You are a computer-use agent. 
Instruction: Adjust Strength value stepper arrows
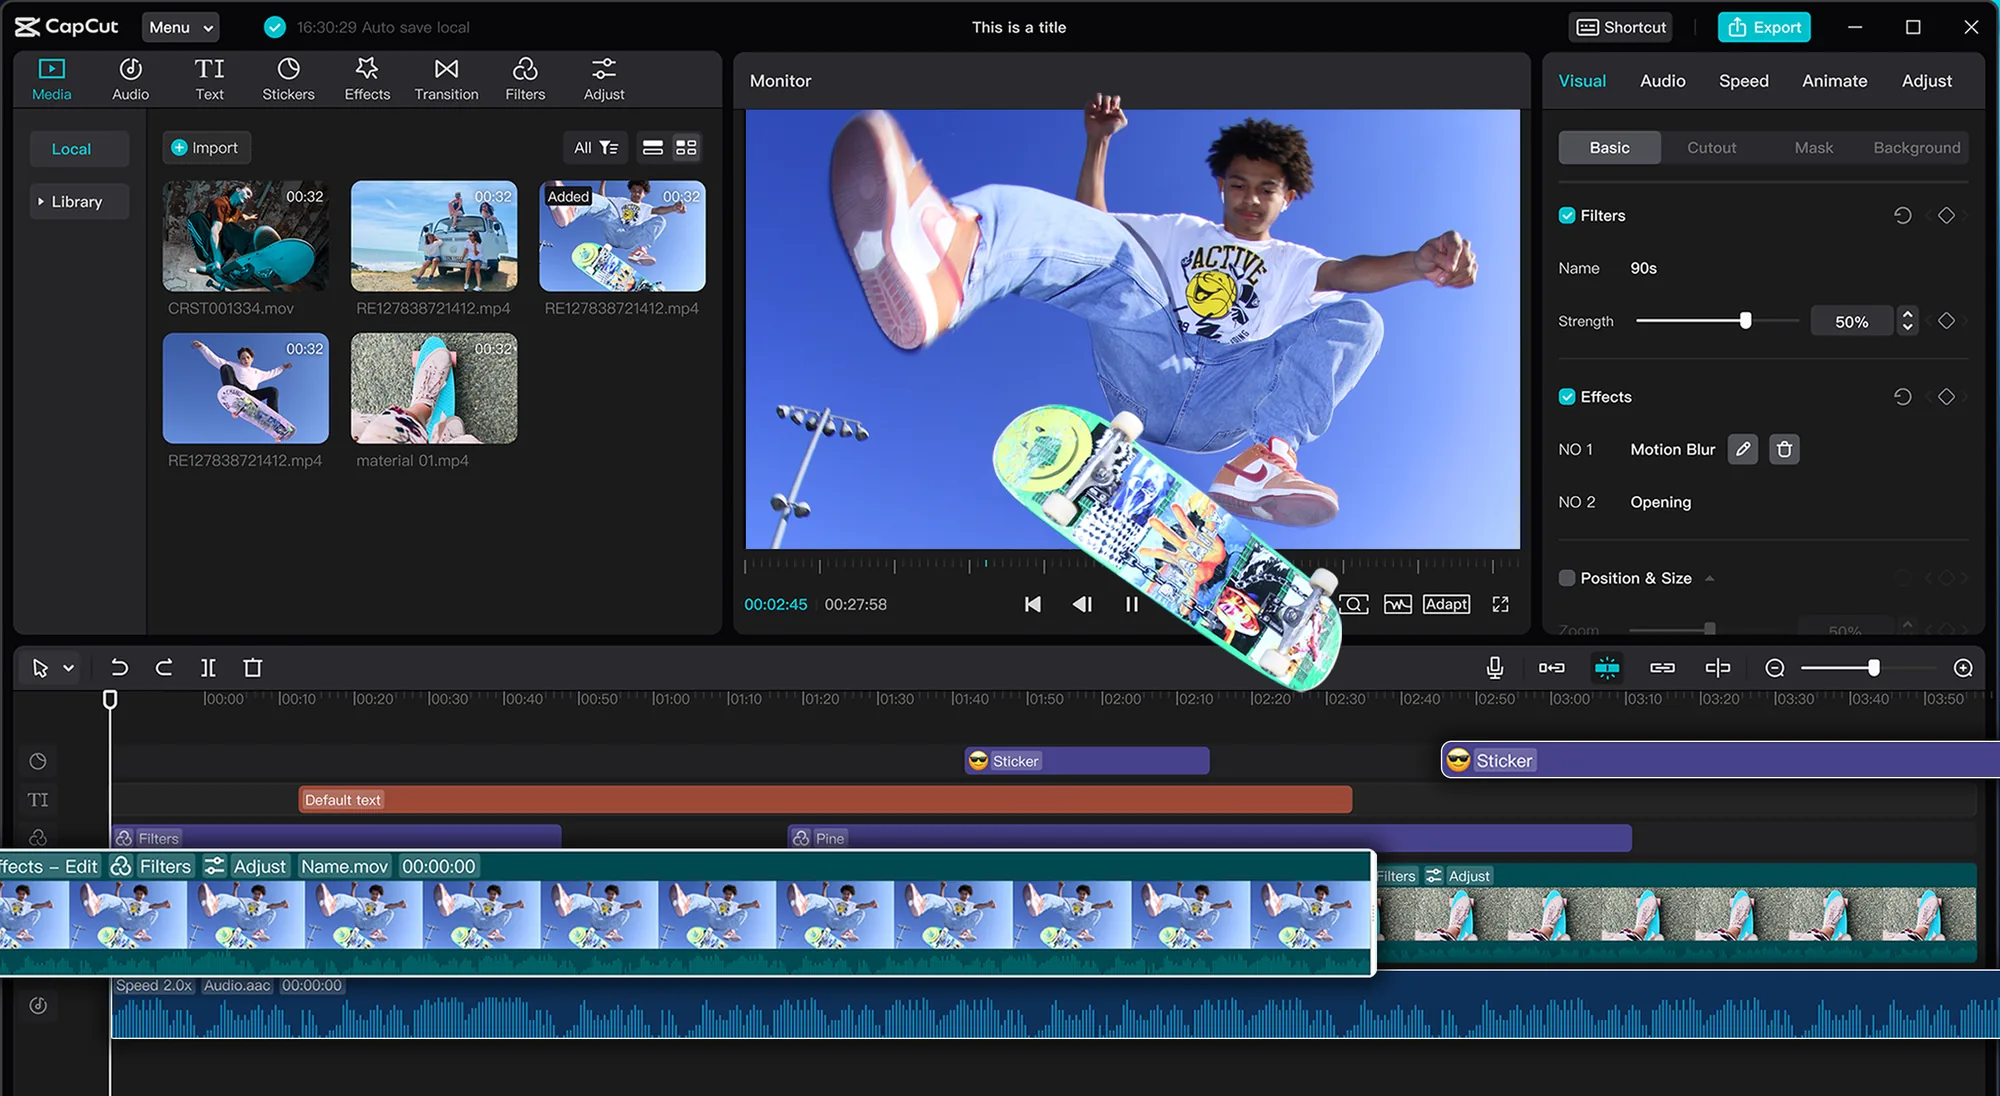click(1907, 321)
